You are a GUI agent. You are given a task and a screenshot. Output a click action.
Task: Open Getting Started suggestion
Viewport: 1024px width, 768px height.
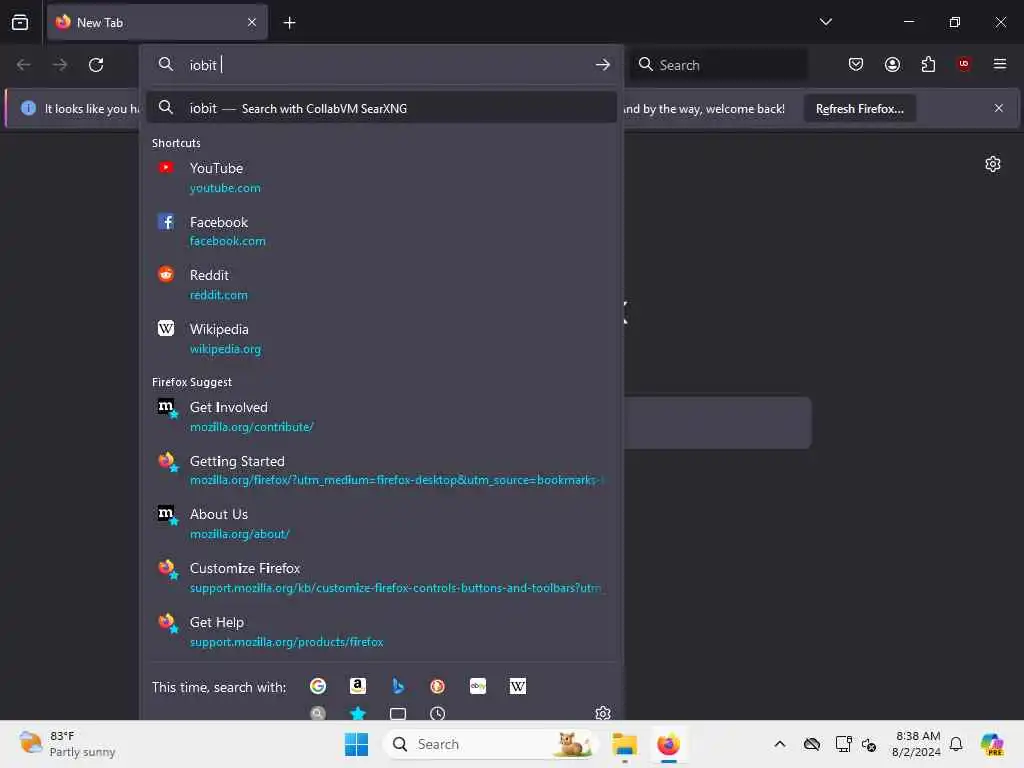pos(381,470)
